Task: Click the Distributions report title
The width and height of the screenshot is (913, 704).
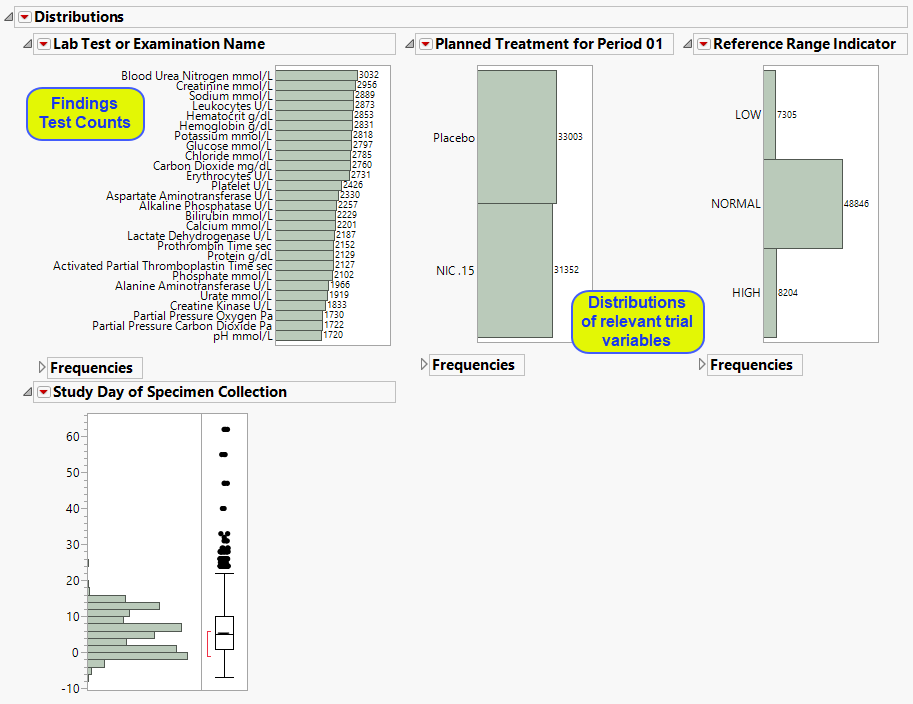Action: pyautogui.click(x=79, y=17)
